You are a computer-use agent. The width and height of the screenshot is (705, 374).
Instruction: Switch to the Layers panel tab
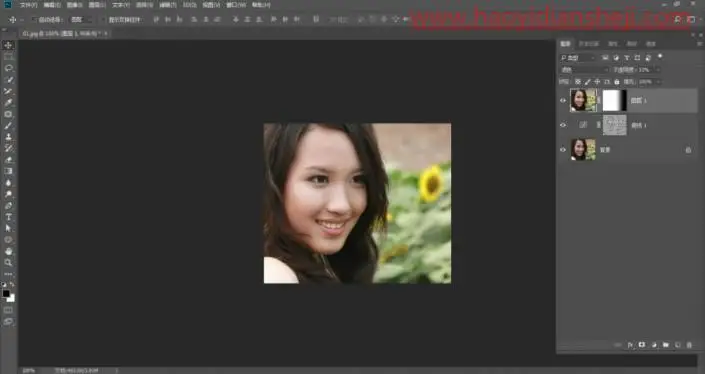pos(565,44)
